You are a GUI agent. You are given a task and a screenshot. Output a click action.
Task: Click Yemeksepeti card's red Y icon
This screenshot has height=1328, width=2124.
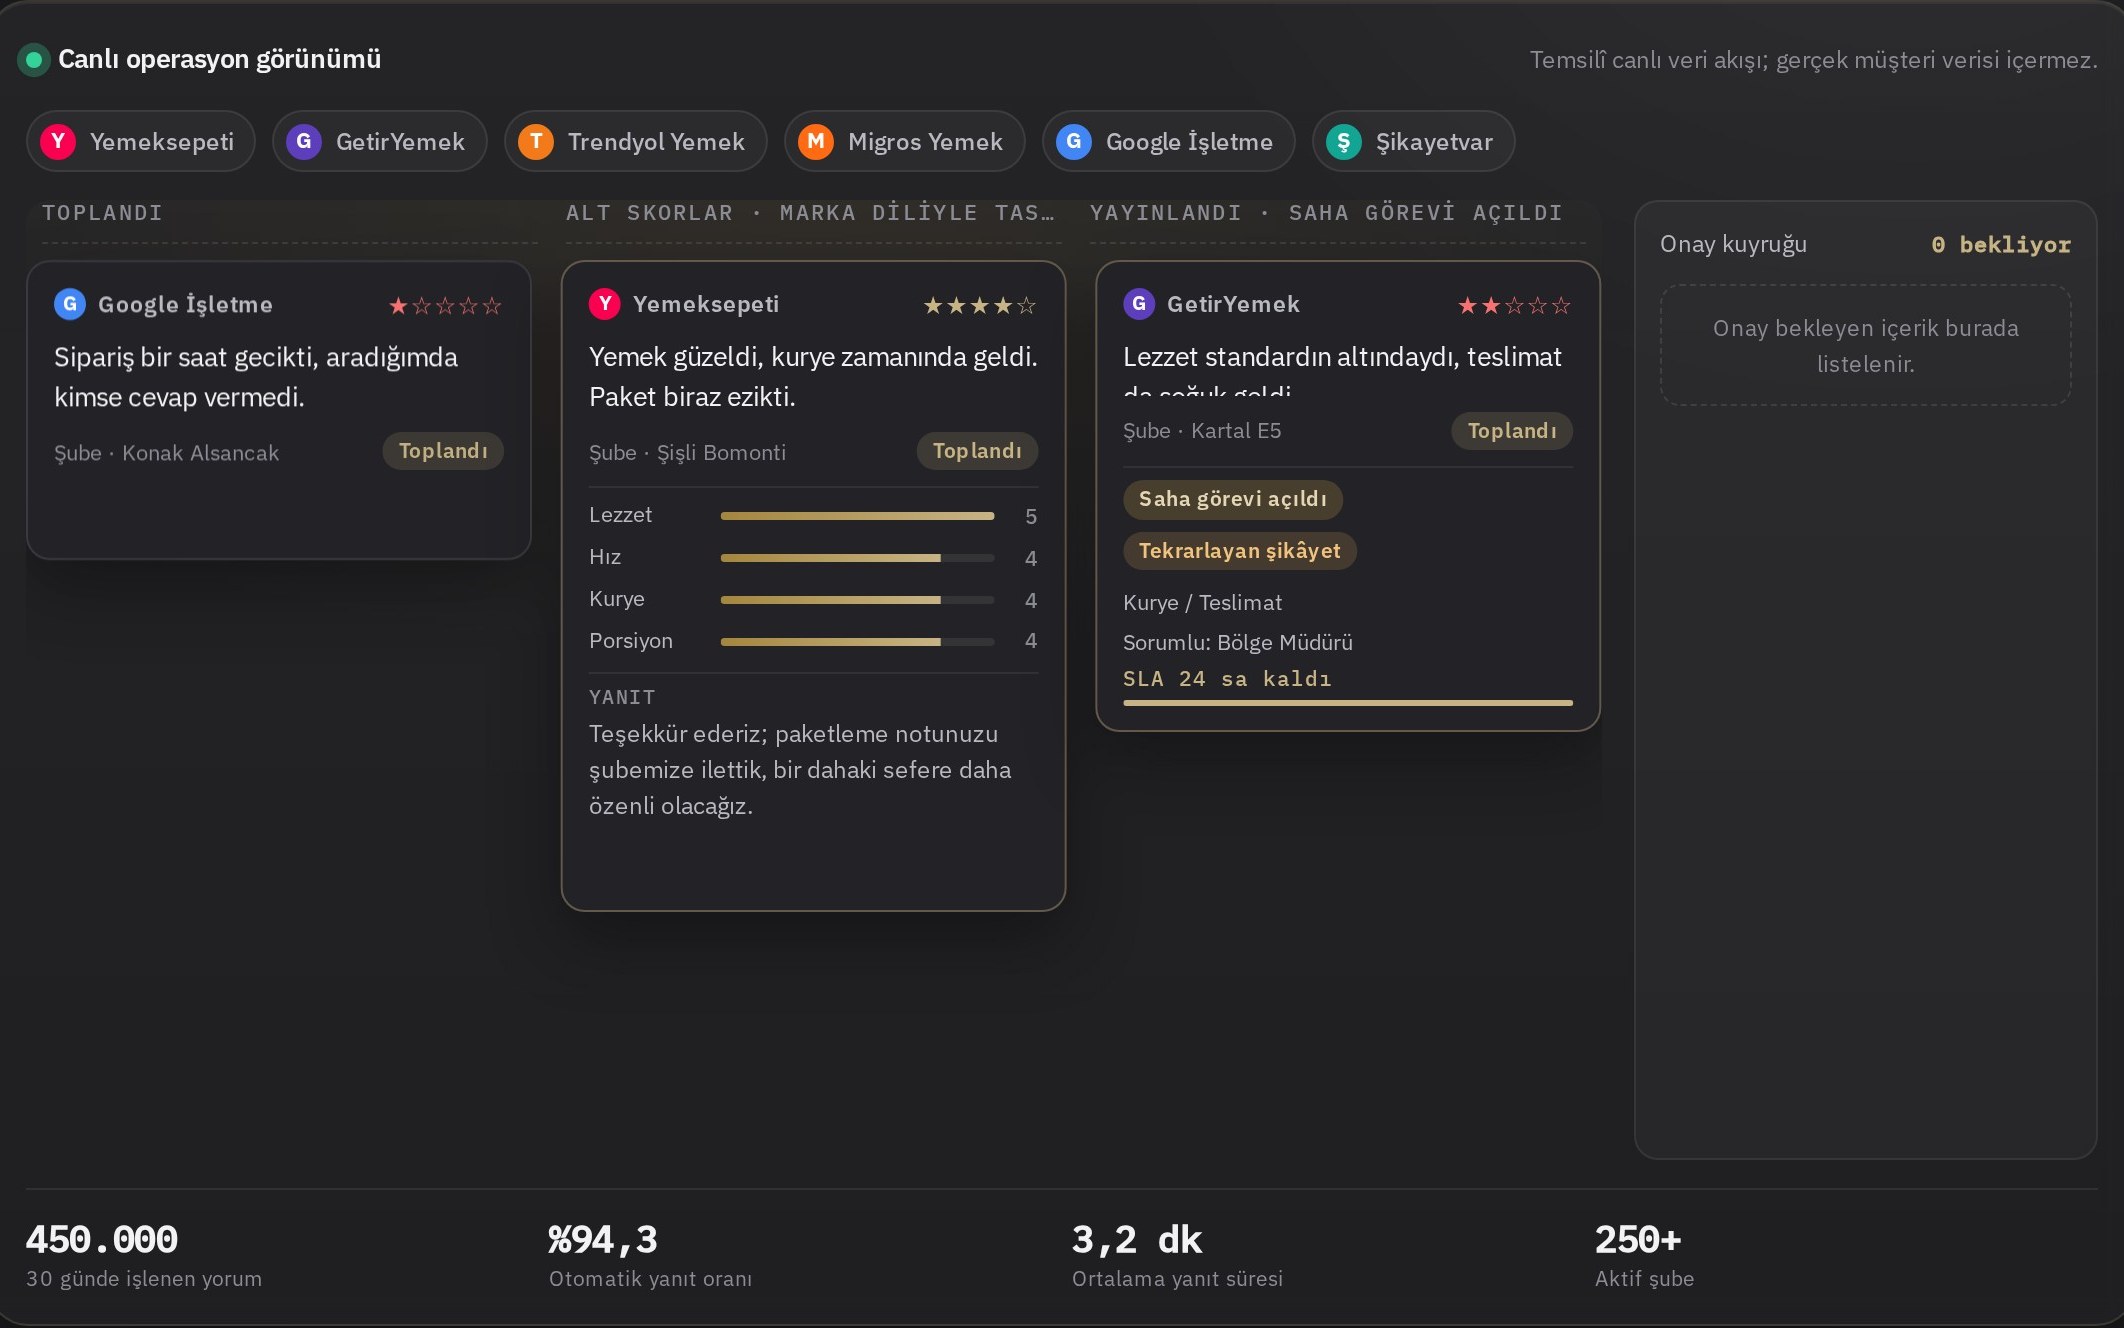point(605,304)
